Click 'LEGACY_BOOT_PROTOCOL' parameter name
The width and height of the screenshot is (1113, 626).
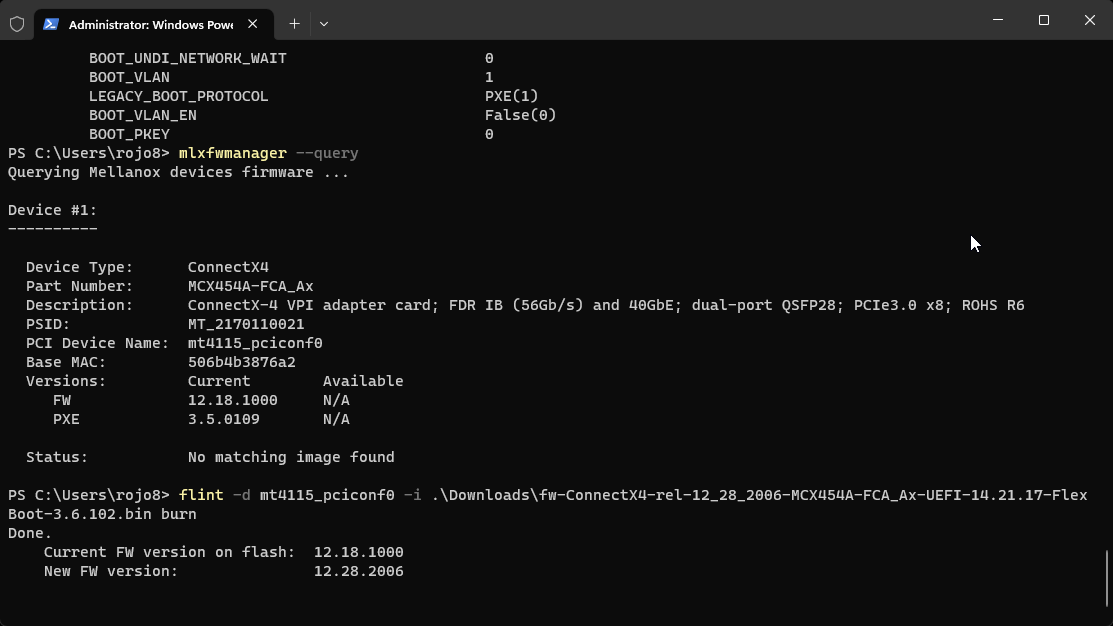(x=178, y=97)
